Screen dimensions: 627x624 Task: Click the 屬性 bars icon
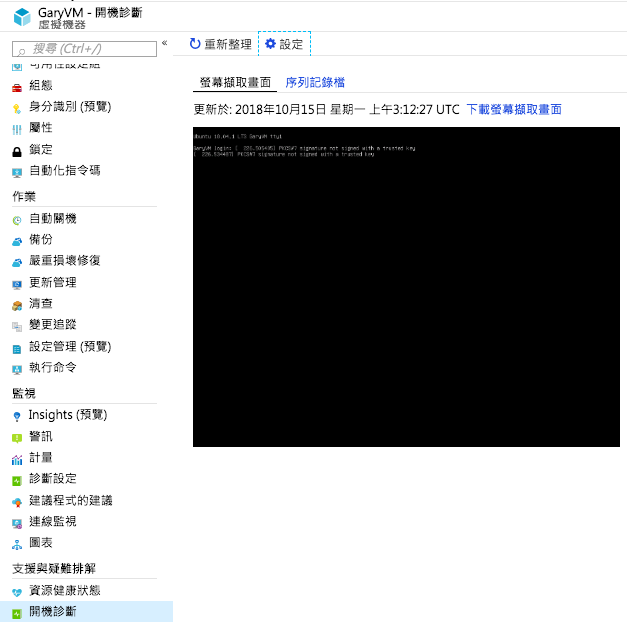tap(17, 130)
